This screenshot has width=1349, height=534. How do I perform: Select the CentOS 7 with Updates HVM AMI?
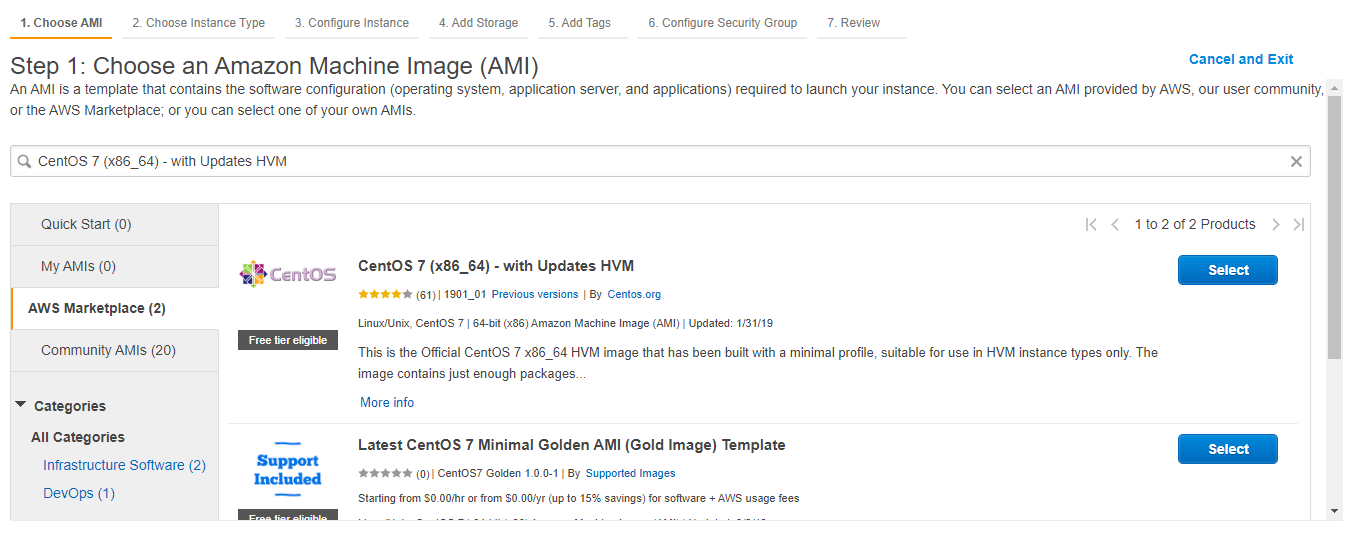(x=1228, y=270)
